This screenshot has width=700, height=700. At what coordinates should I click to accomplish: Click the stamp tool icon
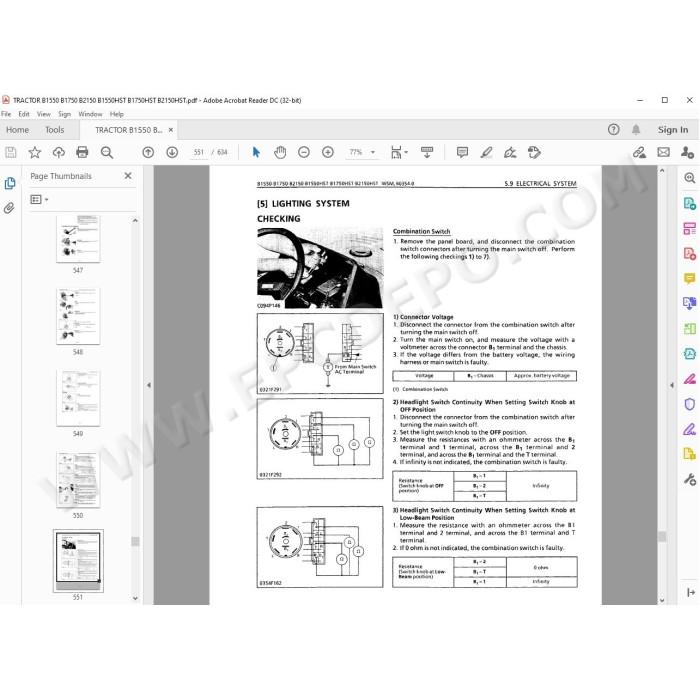534,153
